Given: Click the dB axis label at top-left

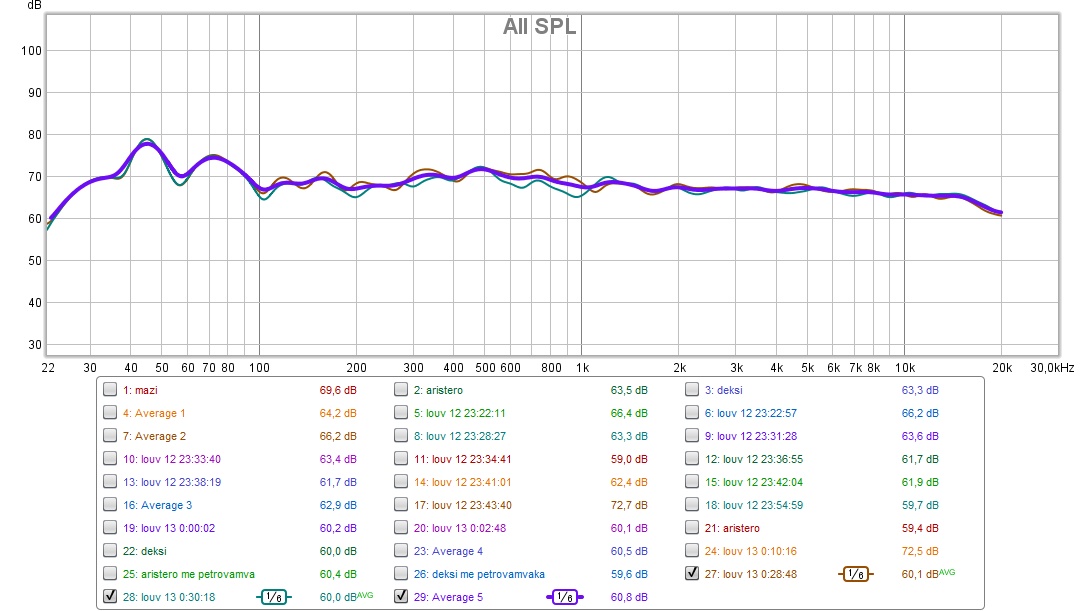Looking at the screenshot, I should pyautogui.click(x=34, y=6).
